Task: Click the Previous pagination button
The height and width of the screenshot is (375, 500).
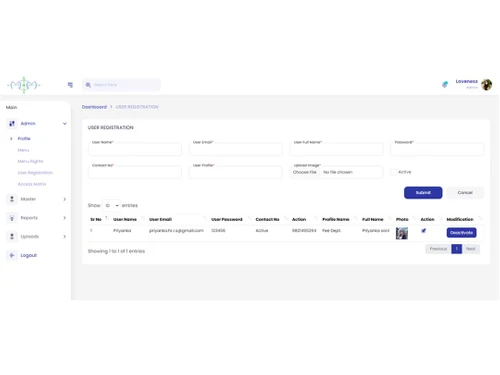Action: pos(438,249)
